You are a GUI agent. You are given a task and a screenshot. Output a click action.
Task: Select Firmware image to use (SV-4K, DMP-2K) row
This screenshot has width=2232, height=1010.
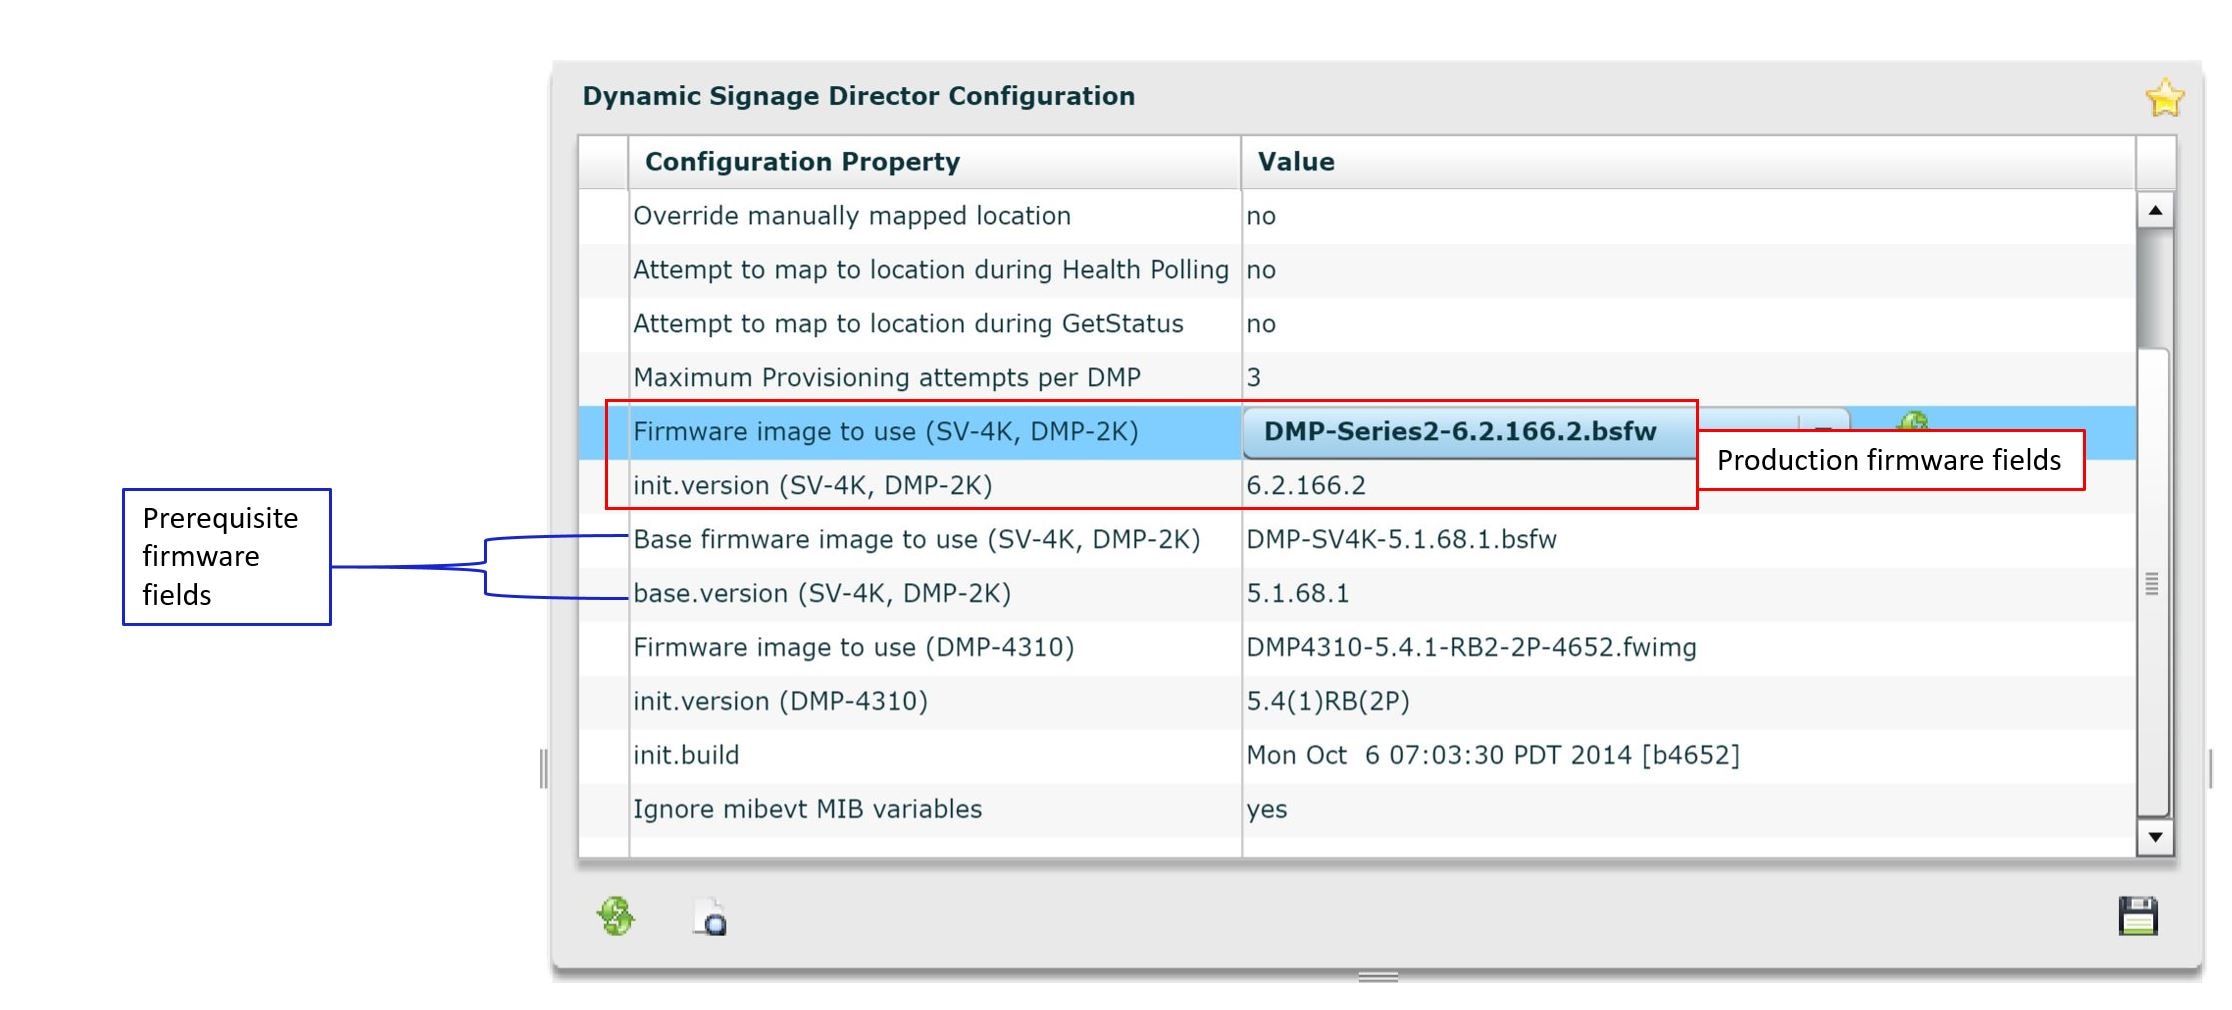[x=1357, y=432]
